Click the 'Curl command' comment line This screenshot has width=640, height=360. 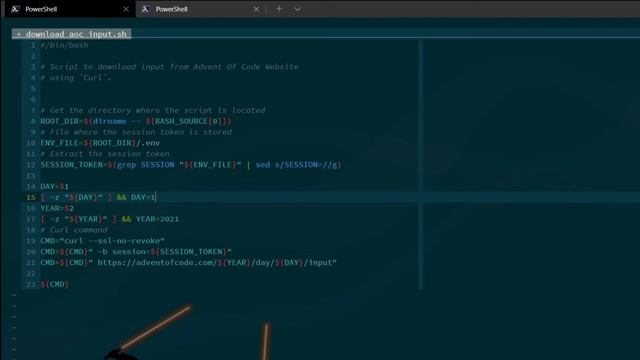(74, 230)
